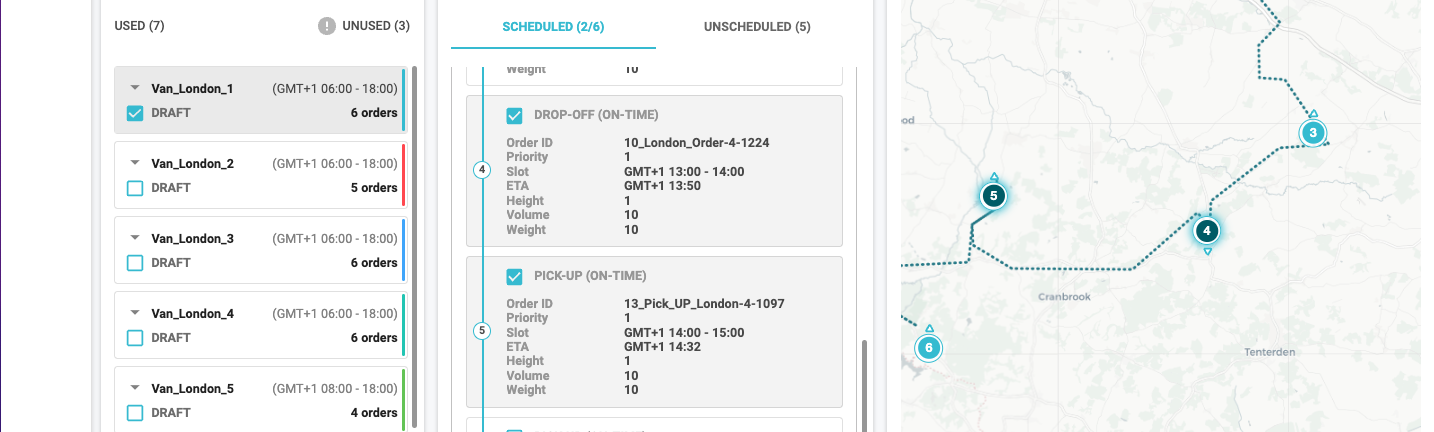Check the Van_London_2 draft checkbox
The height and width of the screenshot is (432, 1434).
pos(135,188)
